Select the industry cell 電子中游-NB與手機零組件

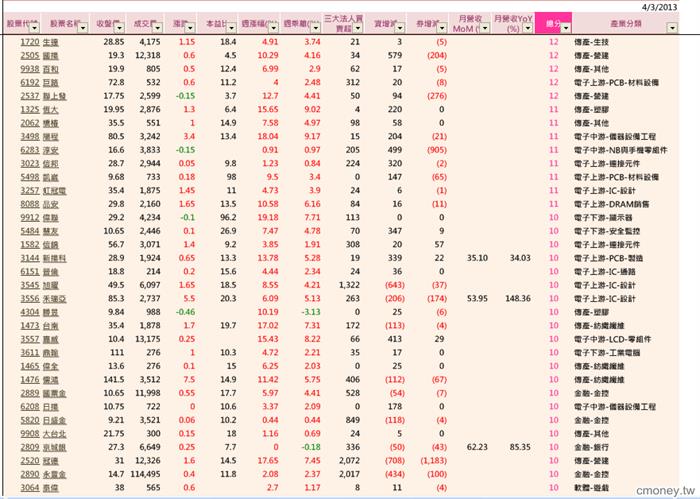pyautogui.click(x=621, y=150)
